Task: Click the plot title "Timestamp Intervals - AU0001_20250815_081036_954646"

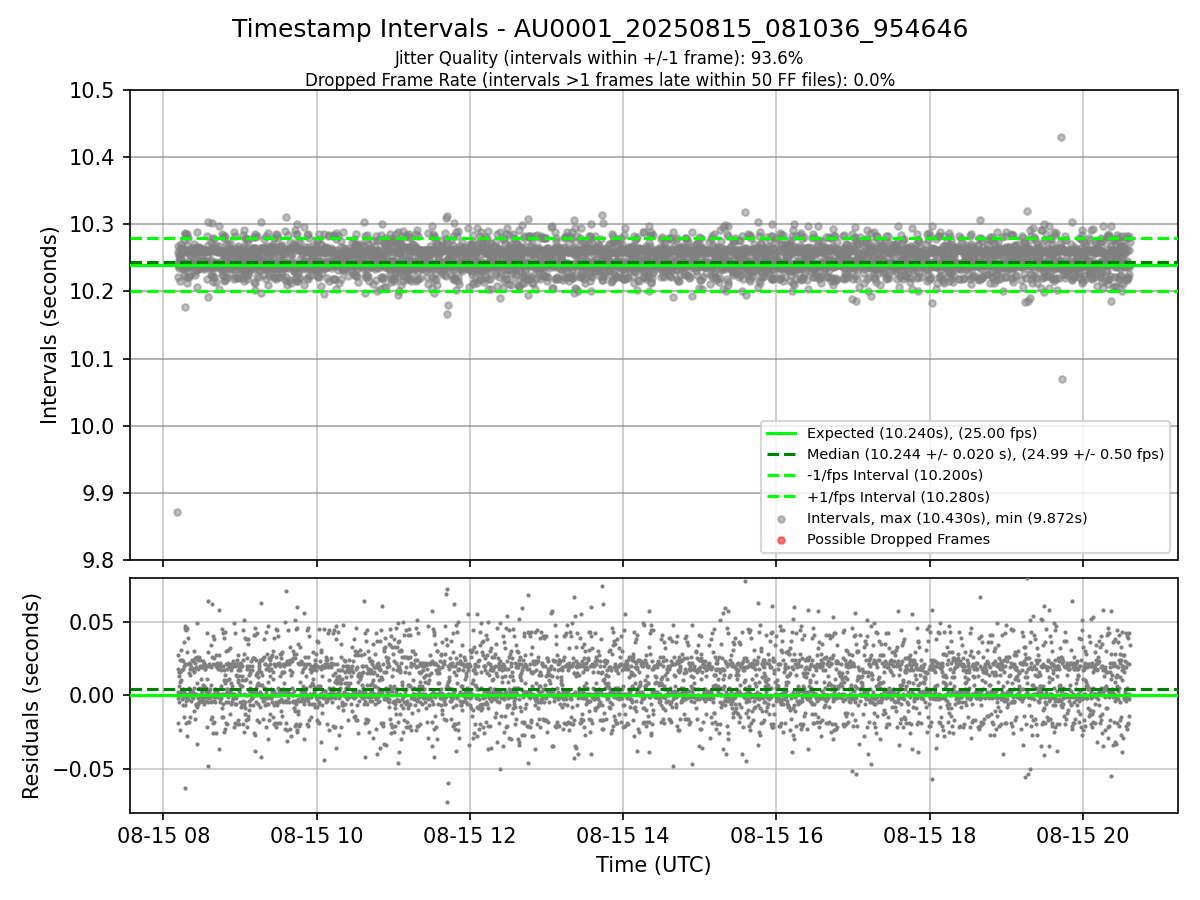Action: [600, 29]
